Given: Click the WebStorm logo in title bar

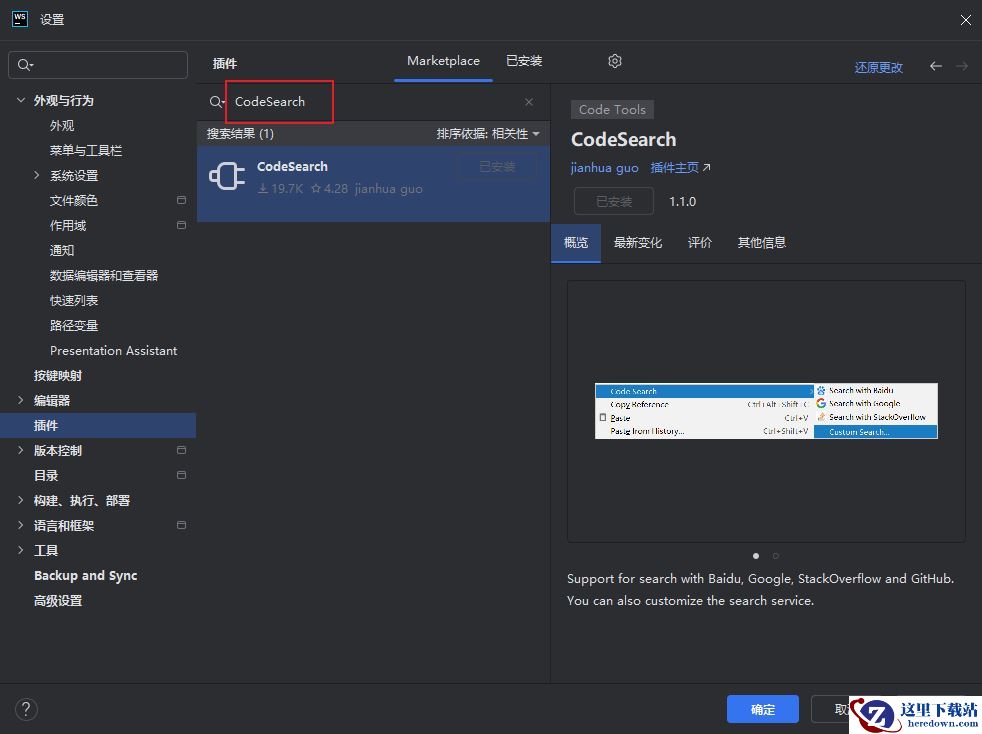Looking at the screenshot, I should (20, 19).
